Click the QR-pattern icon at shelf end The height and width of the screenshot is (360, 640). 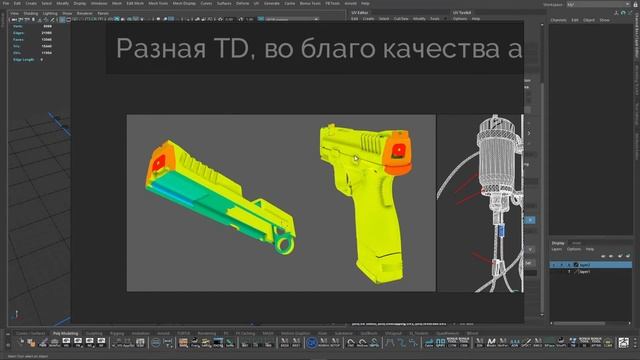click(x=623, y=343)
